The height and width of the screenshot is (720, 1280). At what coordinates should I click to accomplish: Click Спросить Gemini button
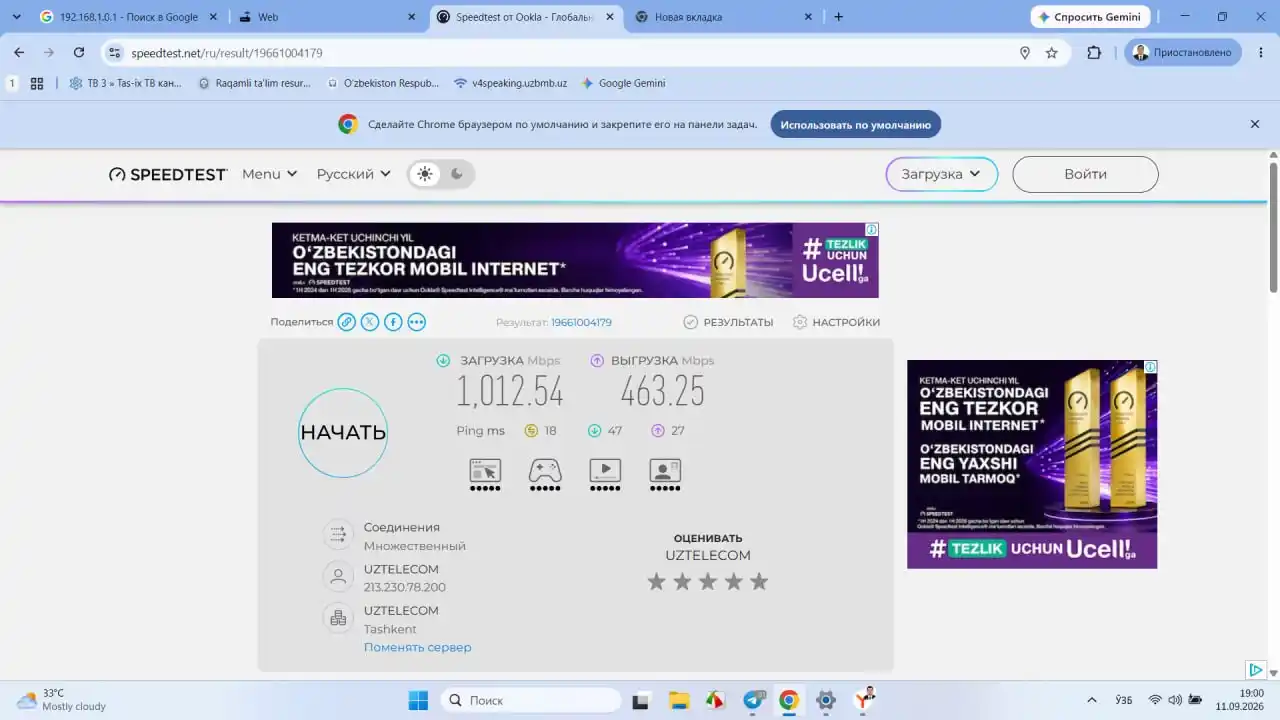click(x=1090, y=17)
